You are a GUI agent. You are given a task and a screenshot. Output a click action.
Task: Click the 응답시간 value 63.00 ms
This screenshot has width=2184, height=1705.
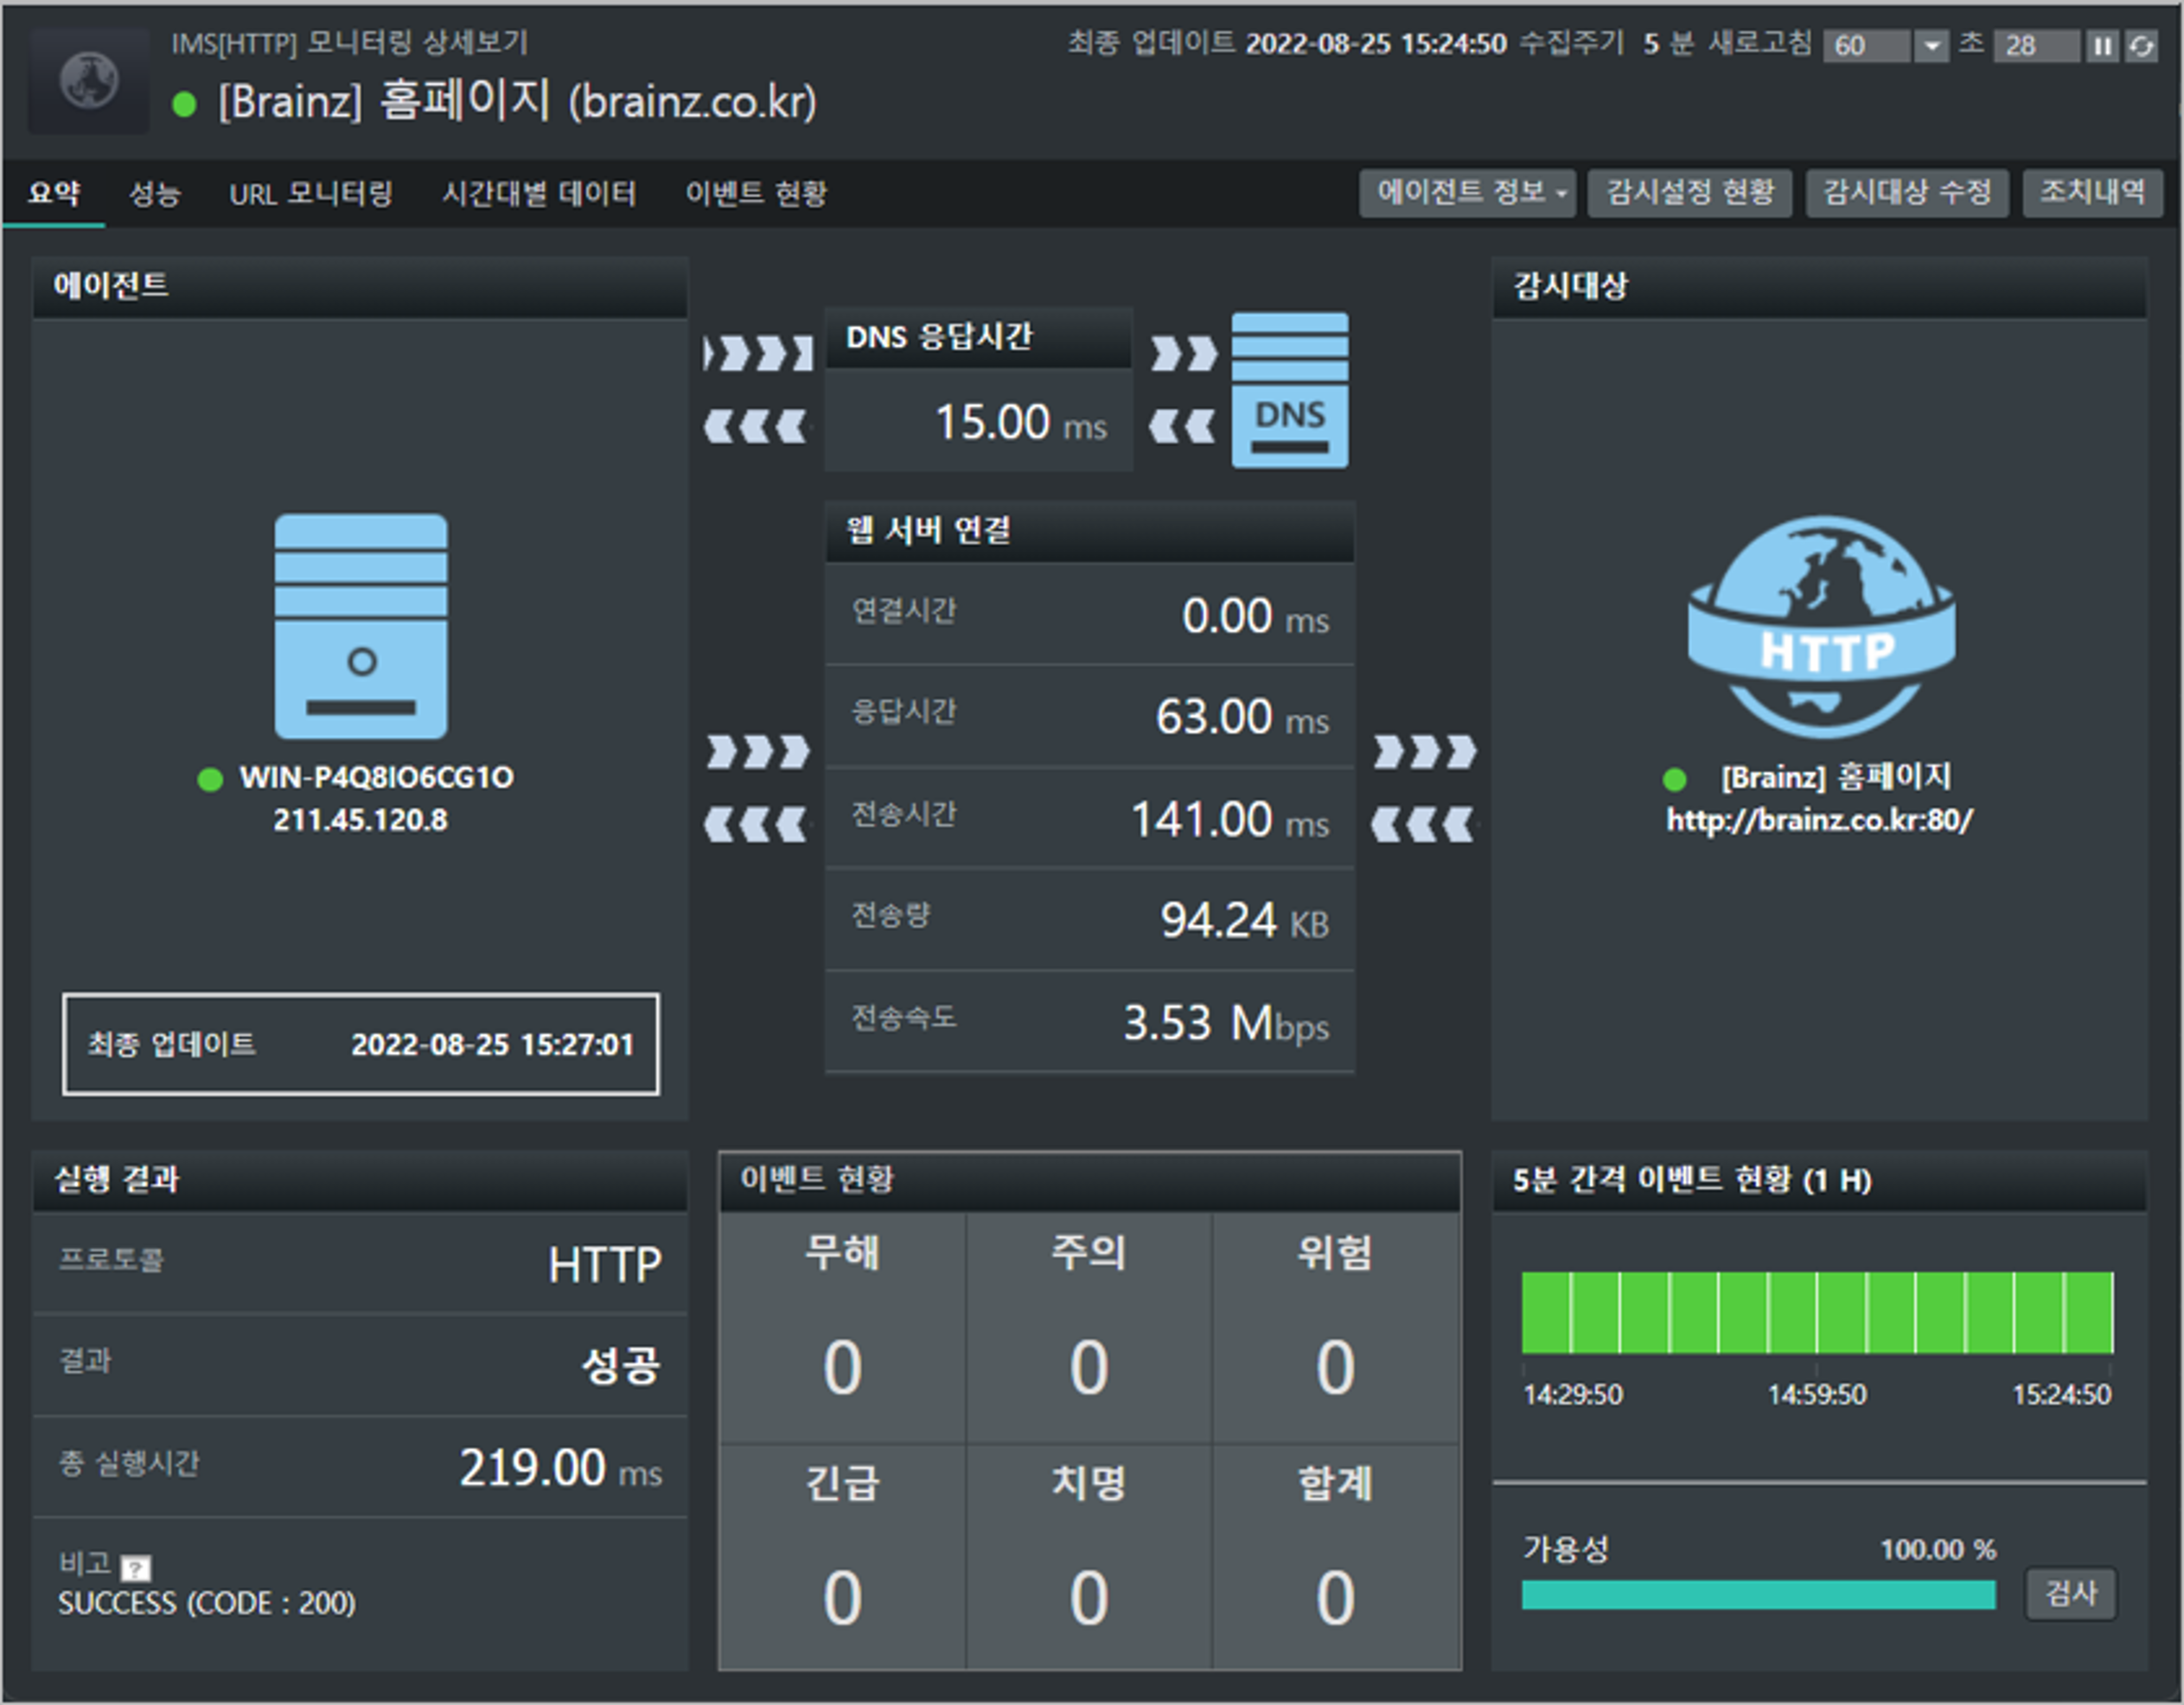1242,718
